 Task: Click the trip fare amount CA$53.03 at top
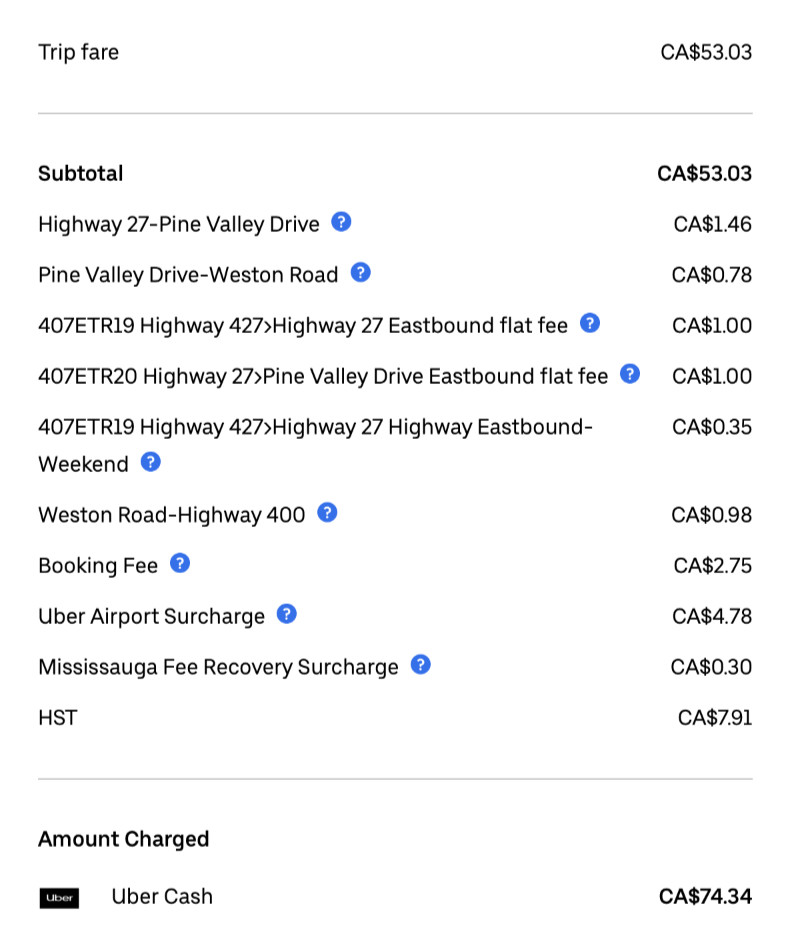(x=706, y=52)
